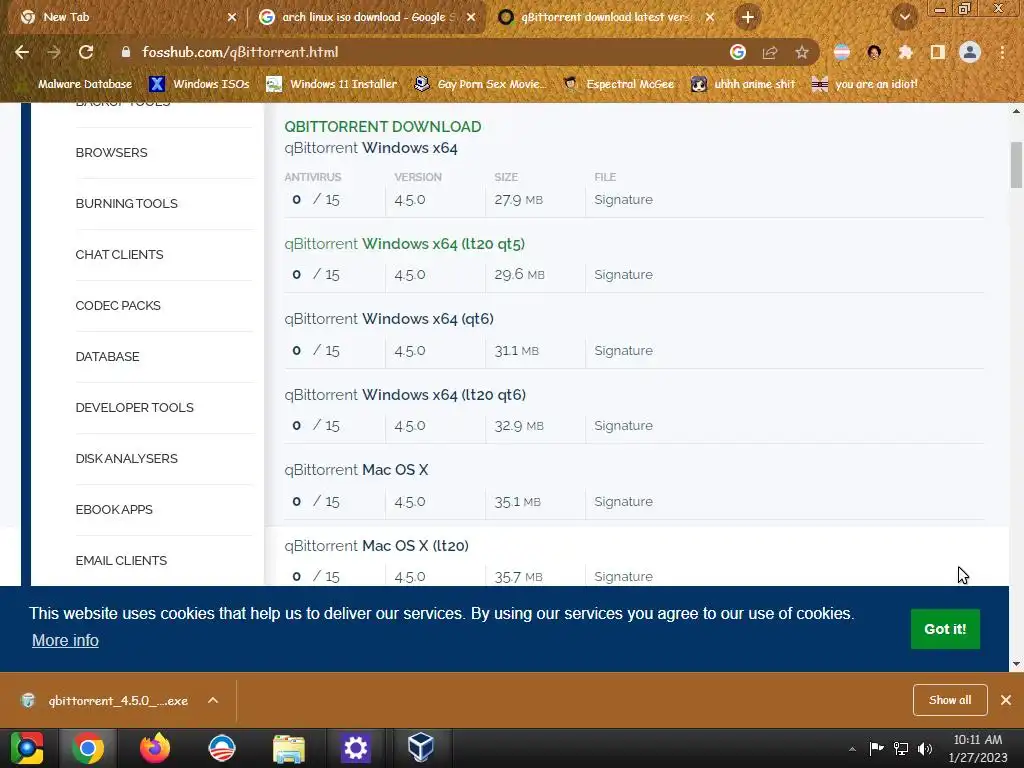Download qBittorrent Mac OS X (lt20)
This screenshot has height=768, width=1024.
(x=376, y=546)
